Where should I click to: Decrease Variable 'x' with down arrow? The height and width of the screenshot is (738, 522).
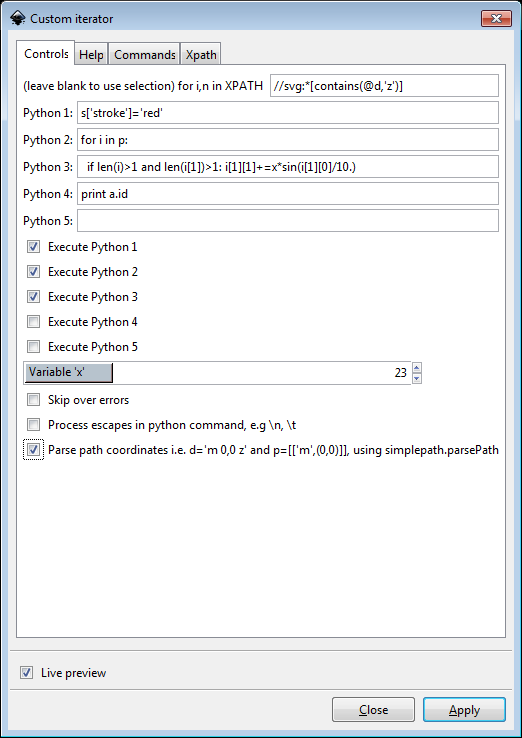pos(417,378)
